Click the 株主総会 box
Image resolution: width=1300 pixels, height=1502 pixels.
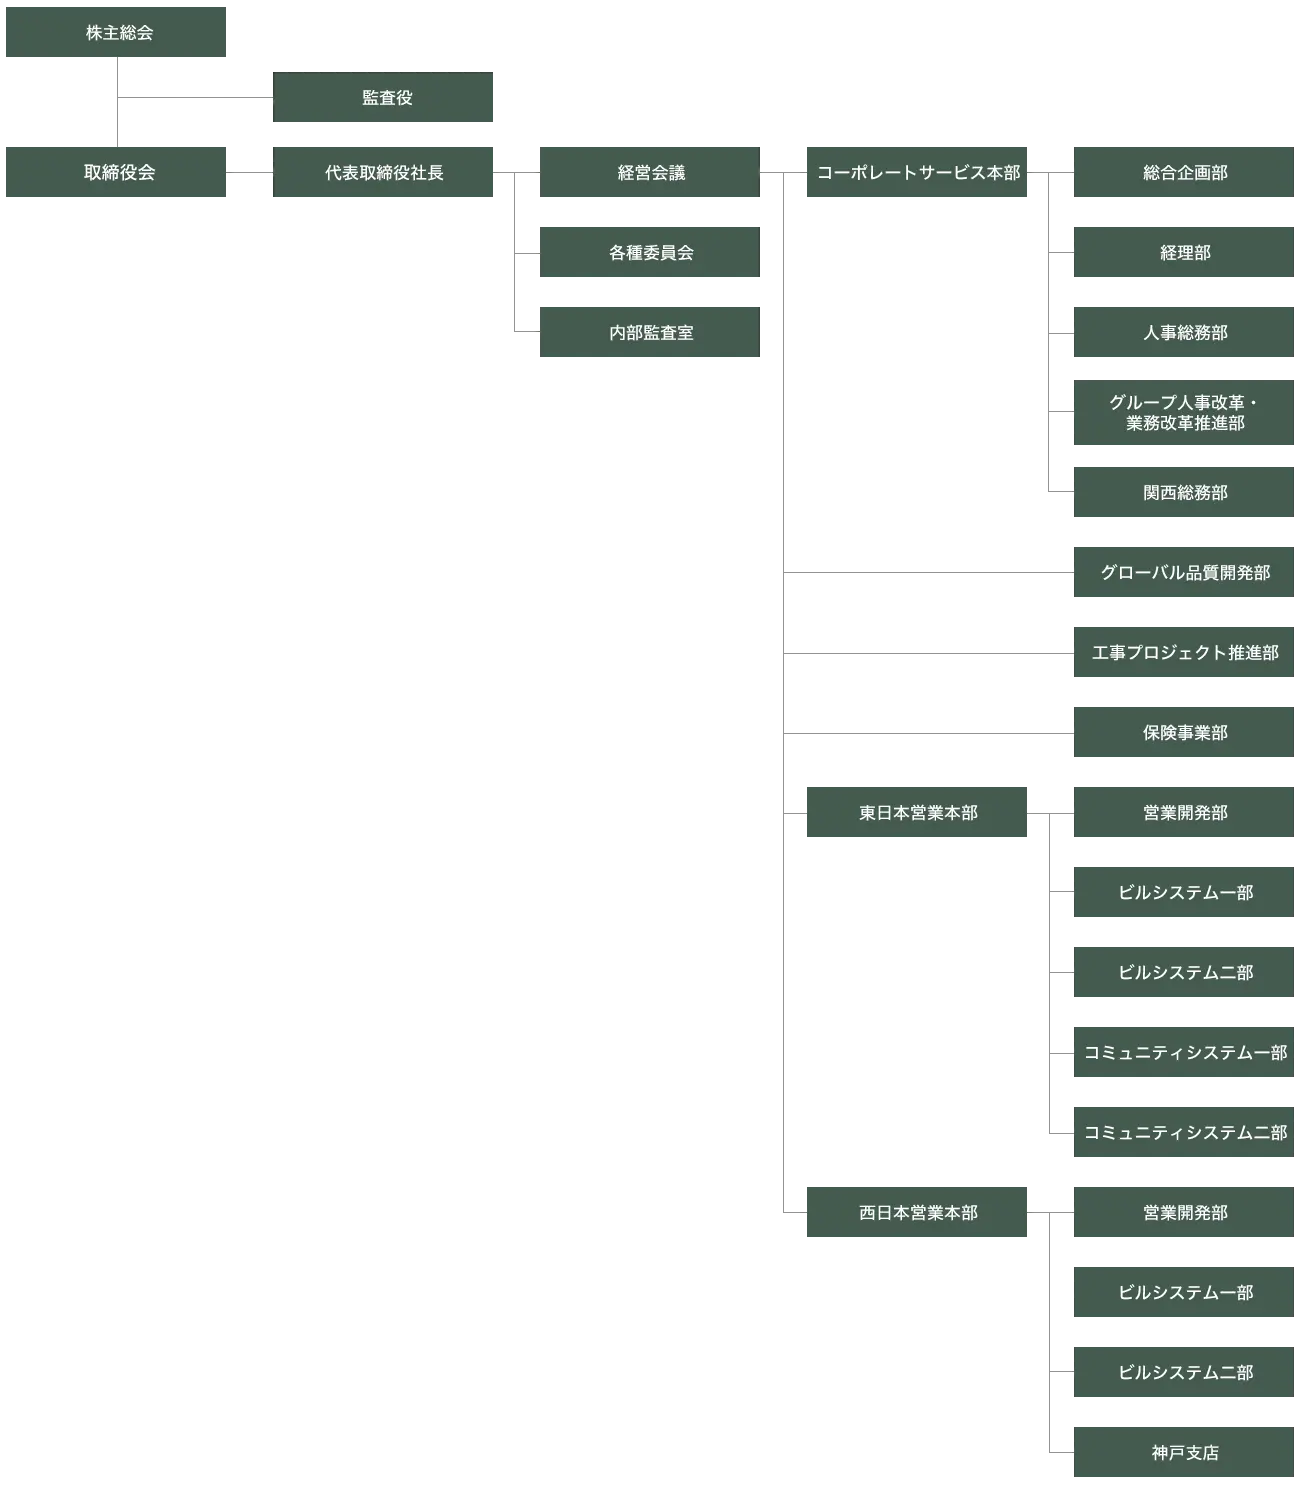[x=116, y=33]
